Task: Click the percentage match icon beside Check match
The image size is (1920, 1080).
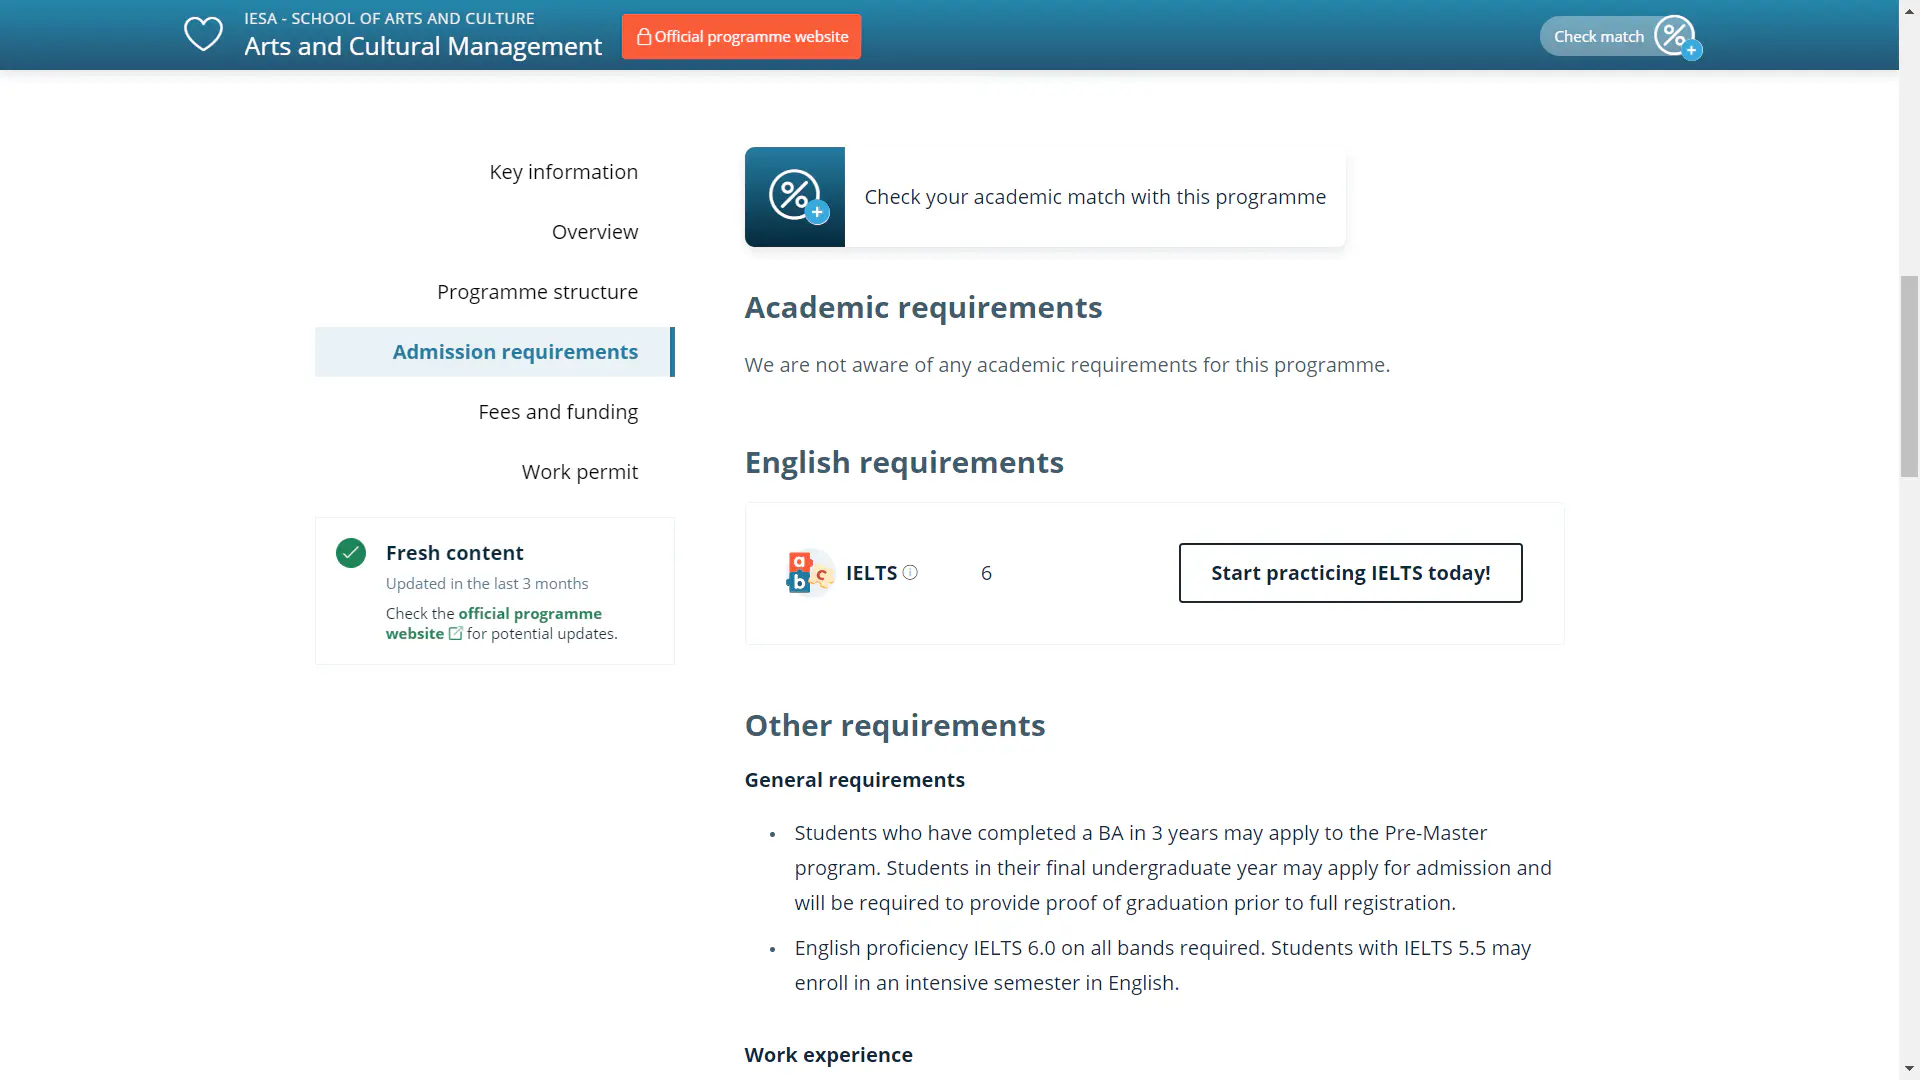Action: coord(1674,35)
